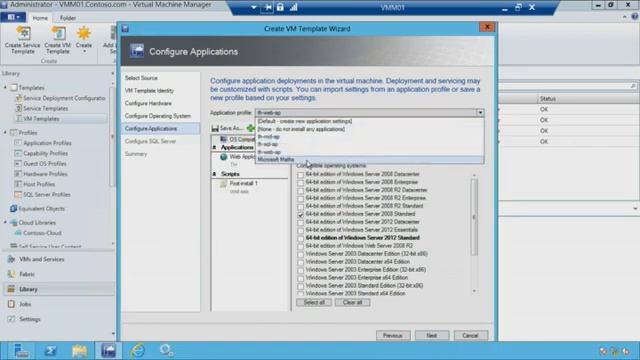
Task: Open Server Manager from the taskbar
Action: (20, 351)
